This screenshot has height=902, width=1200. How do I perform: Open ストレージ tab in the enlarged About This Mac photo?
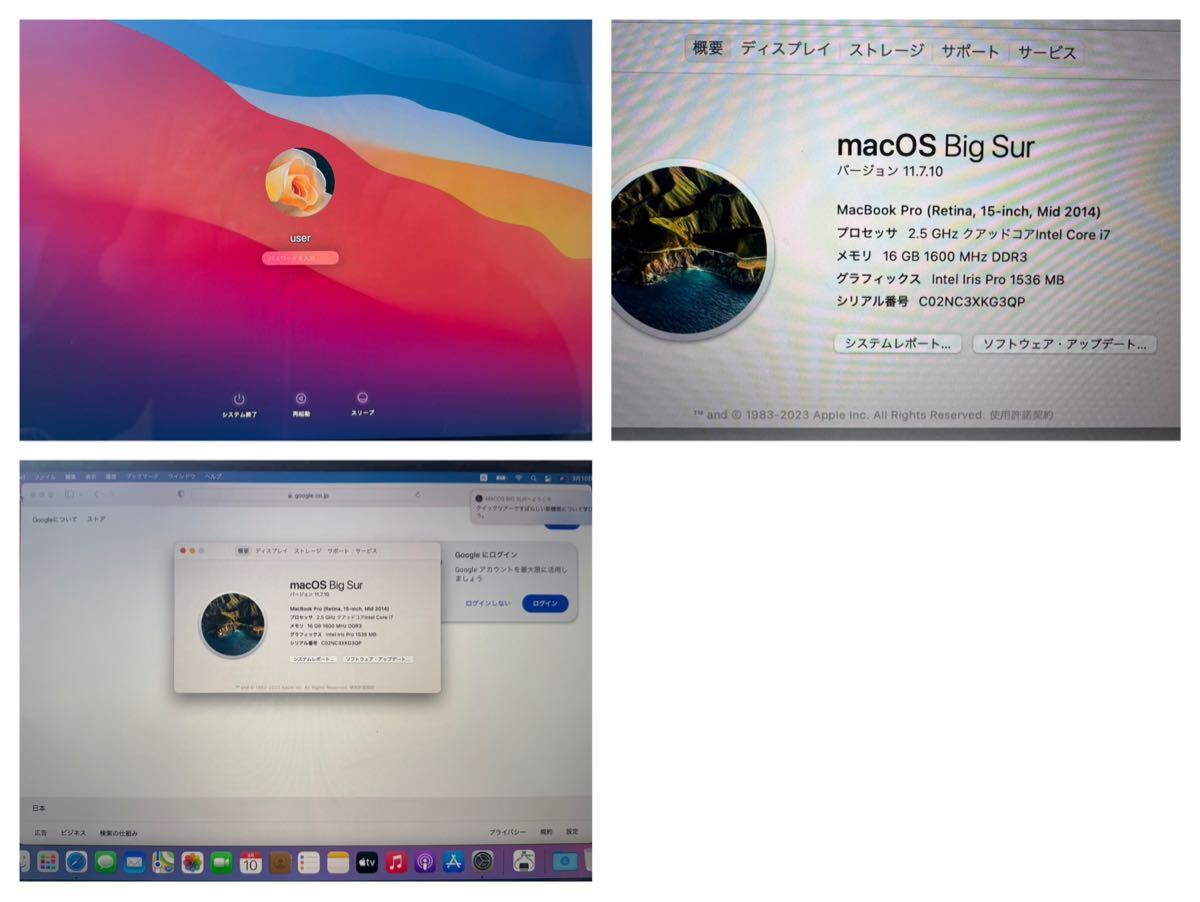tap(886, 50)
